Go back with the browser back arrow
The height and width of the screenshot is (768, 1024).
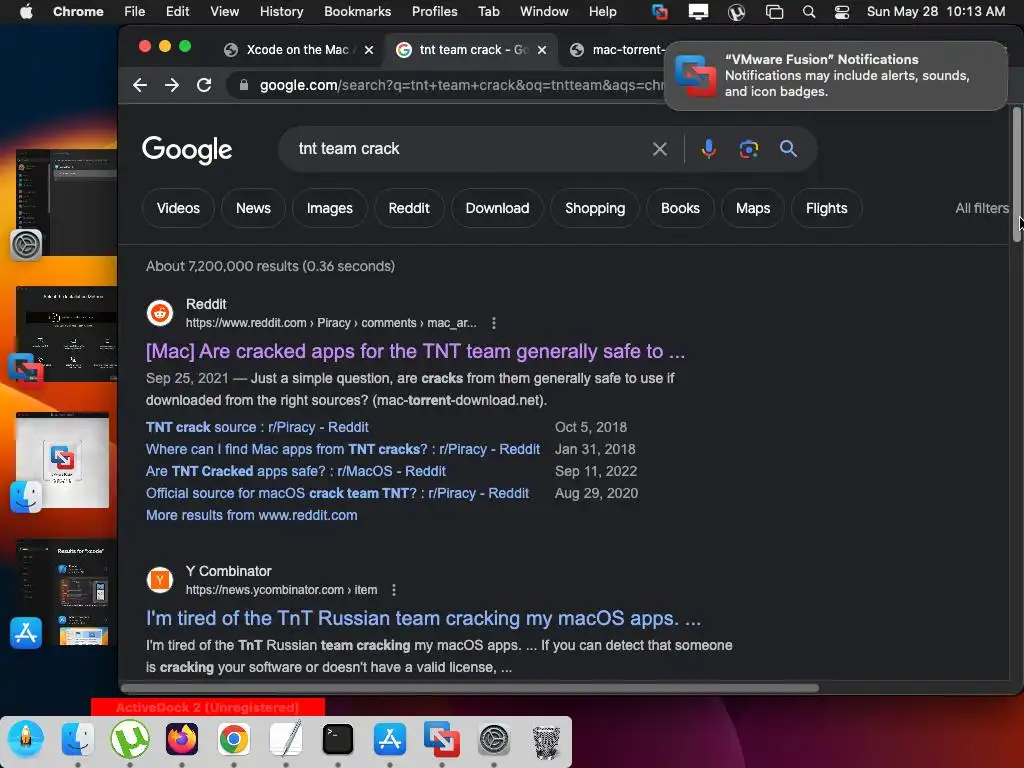(x=140, y=85)
